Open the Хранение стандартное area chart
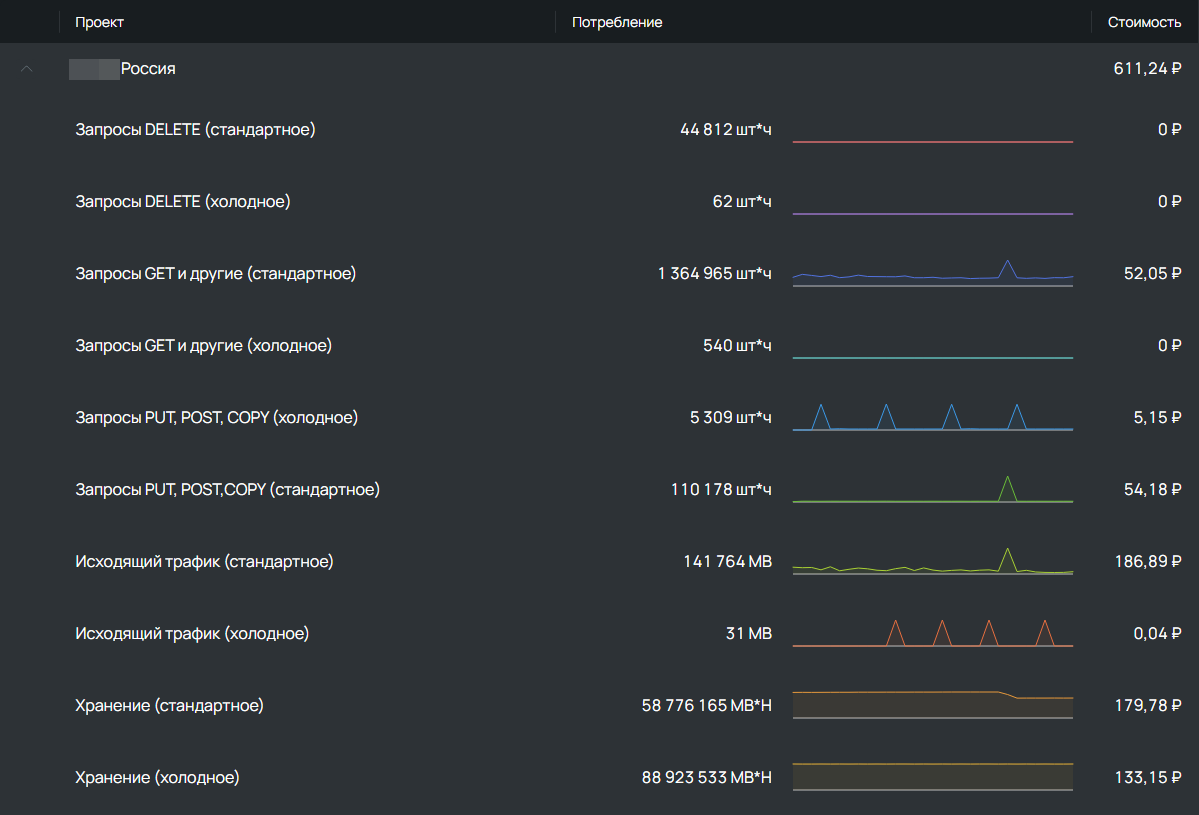1199x815 pixels. (x=932, y=704)
